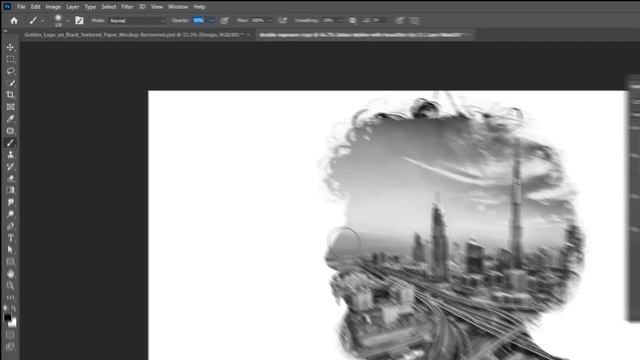The image size is (640, 360).
Task: Select the Eyedropper tool
Action: tap(11, 119)
